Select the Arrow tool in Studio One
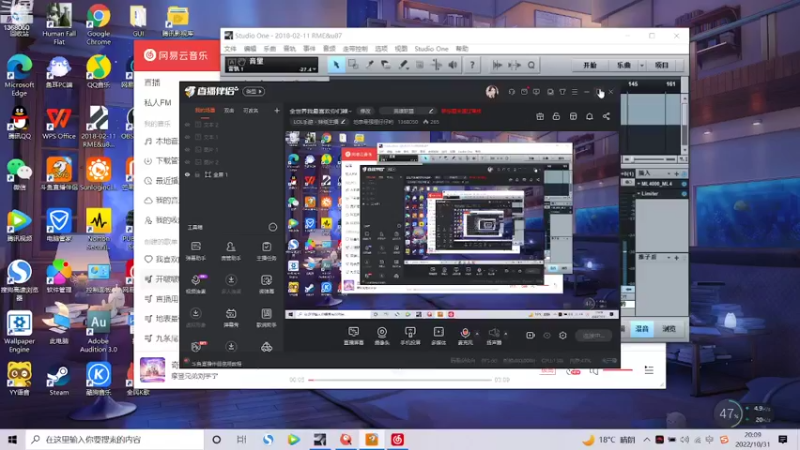 [x=336, y=65]
